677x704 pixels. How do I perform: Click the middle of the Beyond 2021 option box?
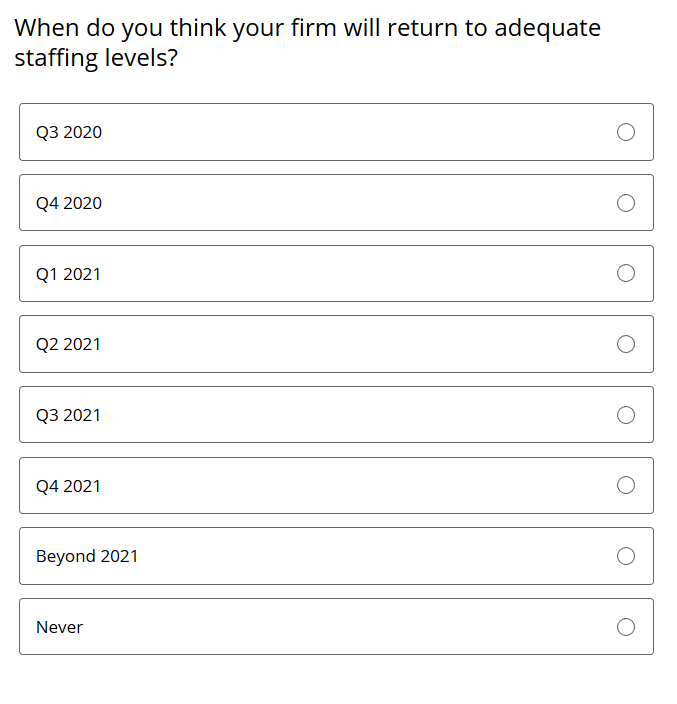(336, 556)
